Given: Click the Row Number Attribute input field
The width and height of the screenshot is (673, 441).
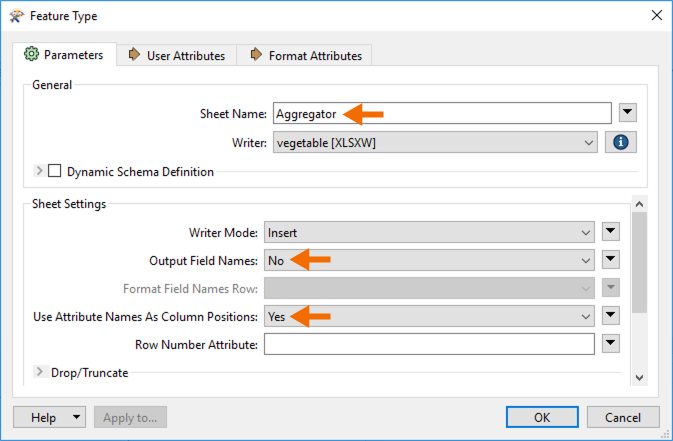Looking at the screenshot, I should point(429,344).
